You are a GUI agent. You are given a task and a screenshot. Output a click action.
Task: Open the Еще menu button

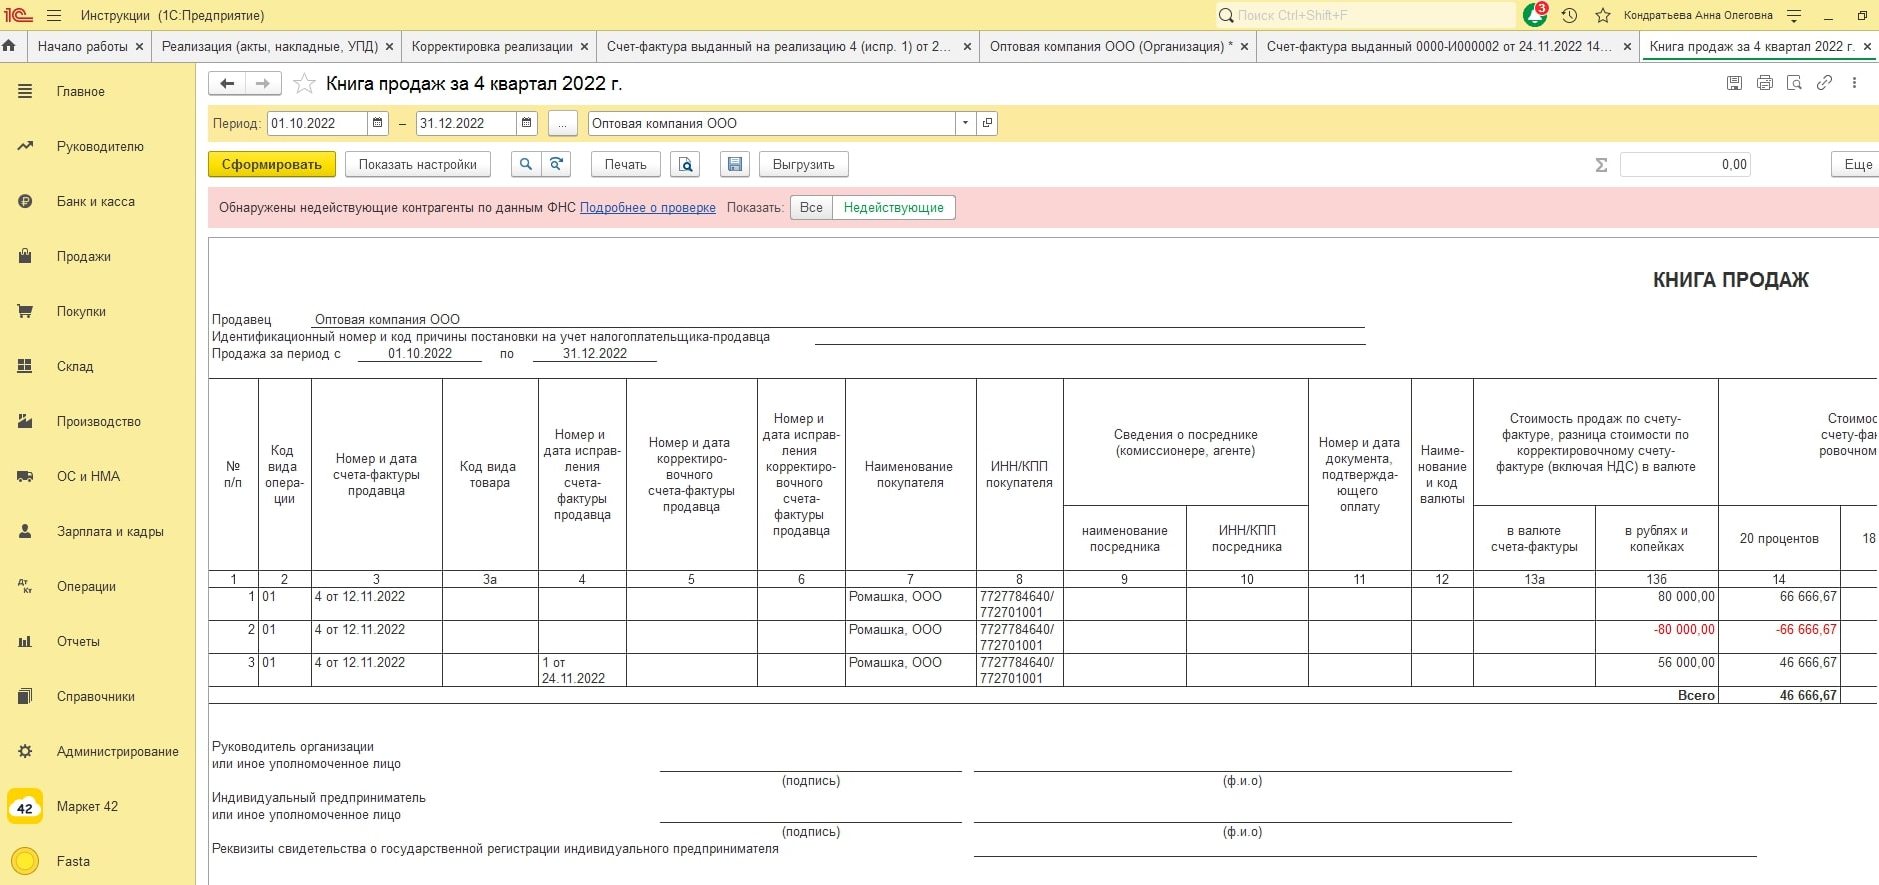click(1857, 164)
